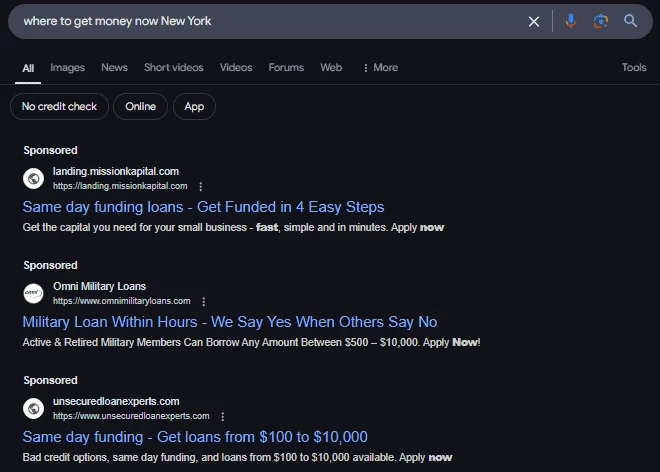The height and width of the screenshot is (472, 660).
Task: Start voice search with the microphone icon
Action: click(x=570, y=21)
